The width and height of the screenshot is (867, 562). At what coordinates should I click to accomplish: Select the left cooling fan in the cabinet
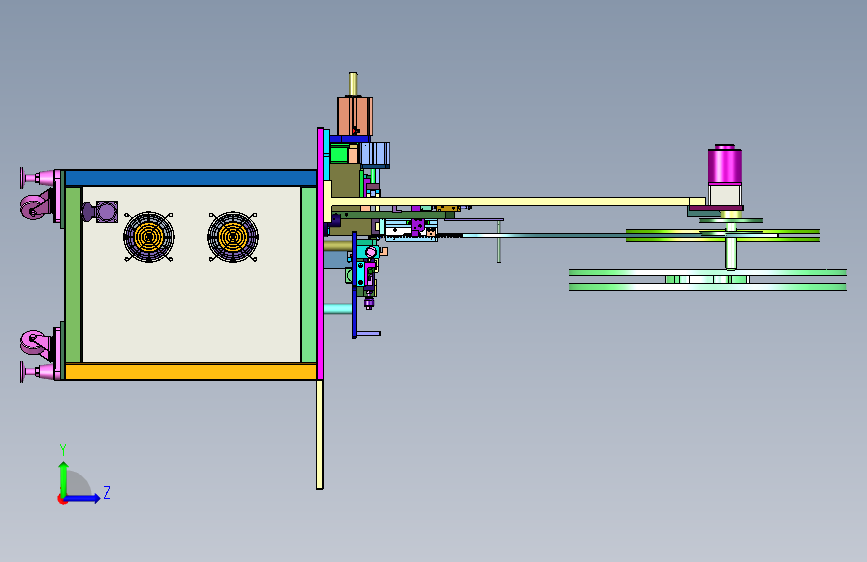(149, 237)
